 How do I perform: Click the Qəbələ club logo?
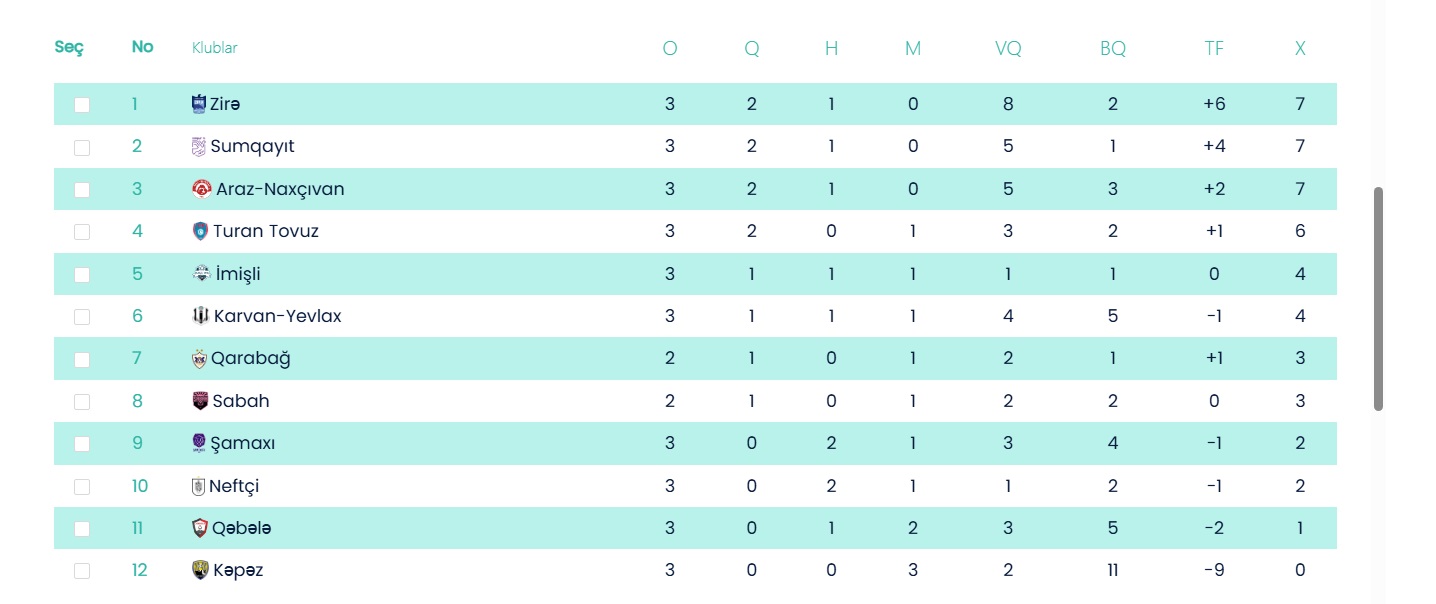200,528
